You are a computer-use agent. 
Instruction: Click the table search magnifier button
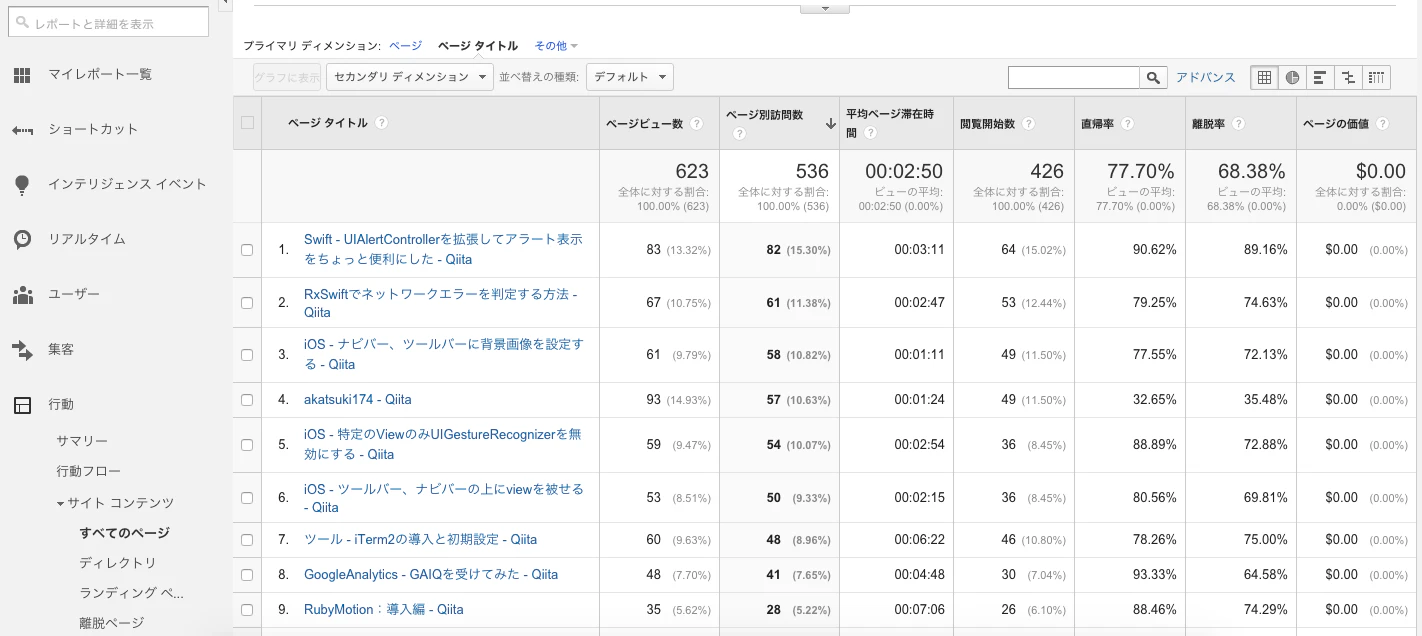(1154, 77)
